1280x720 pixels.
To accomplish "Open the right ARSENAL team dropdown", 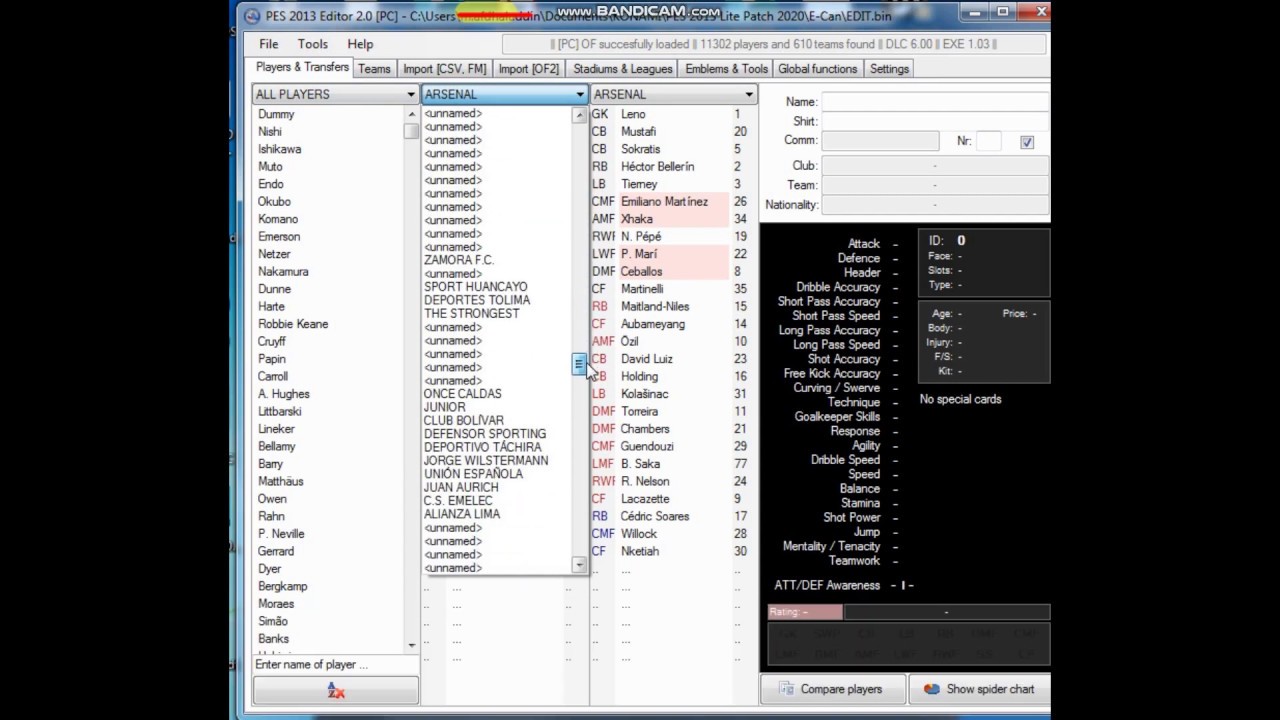I will pyautogui.click(x=673, y=94).
